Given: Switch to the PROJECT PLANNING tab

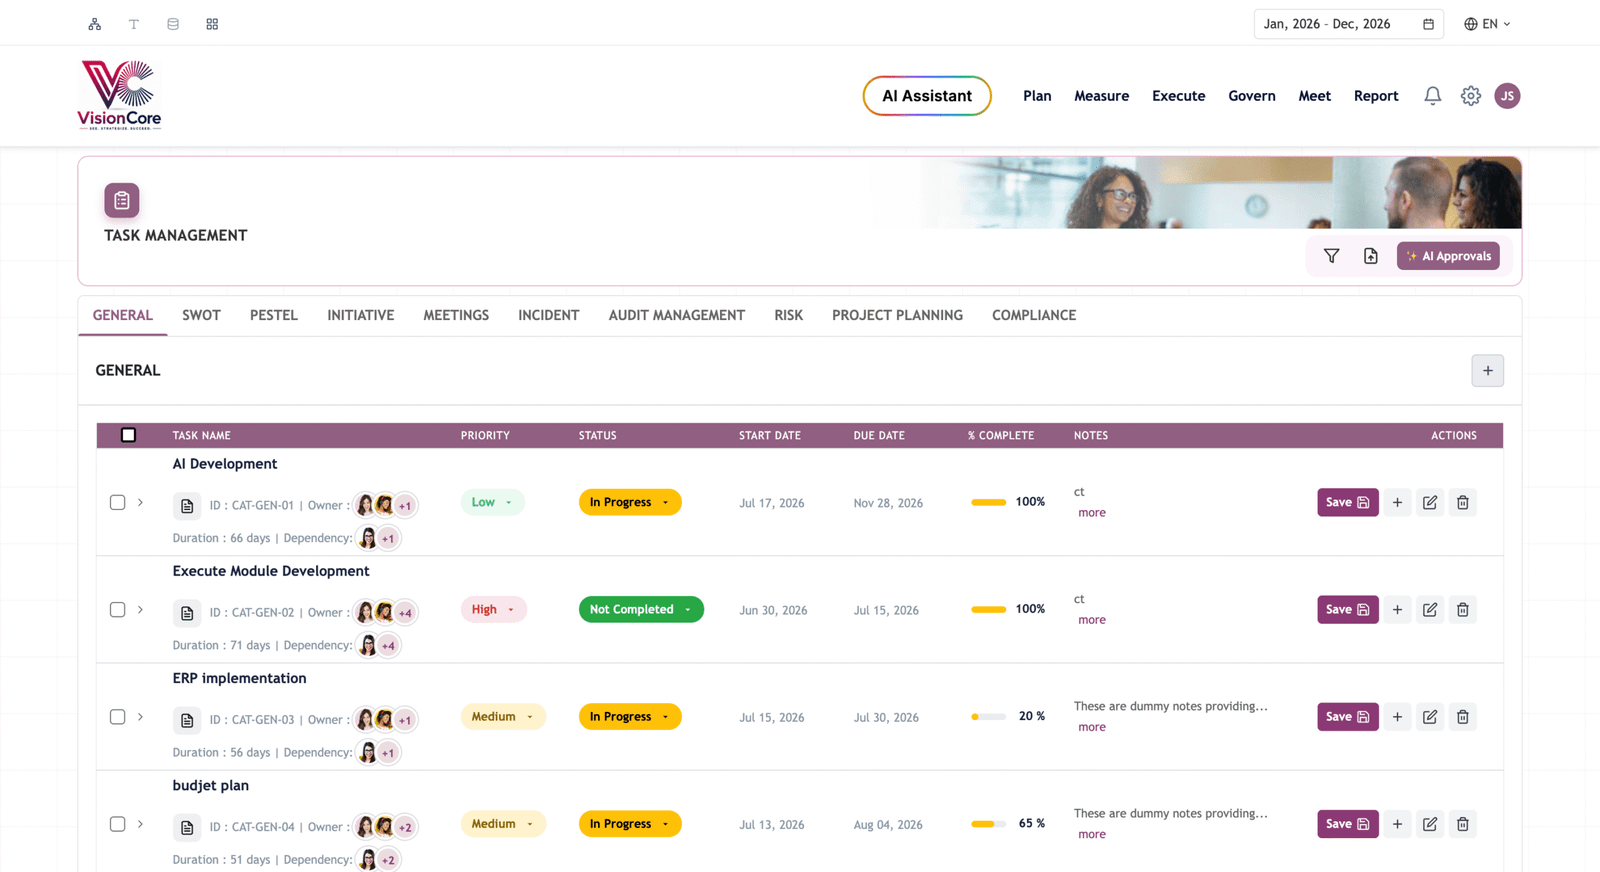Looking at the screenshot, I should coord(897,315).
